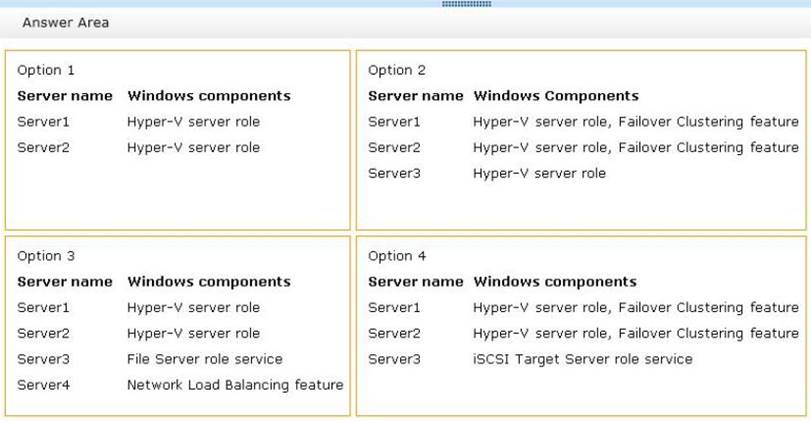Click Windows components header in Option 3
Screen dimensions: 811x422
click(x=209, y=282)
